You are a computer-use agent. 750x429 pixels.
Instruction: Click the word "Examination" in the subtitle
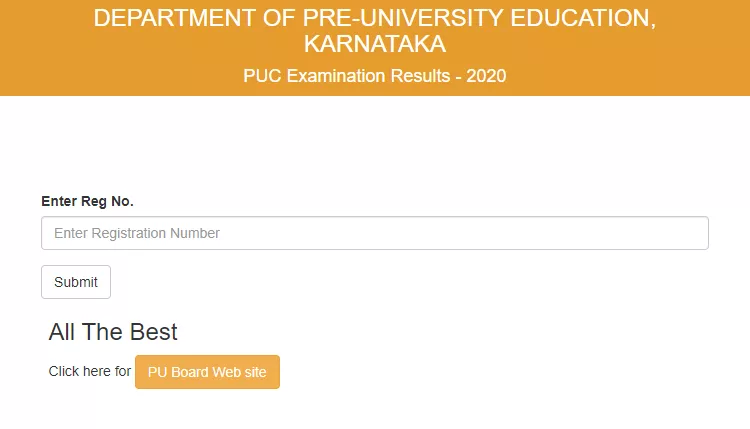pyautogui.click(x=335, y=76)
